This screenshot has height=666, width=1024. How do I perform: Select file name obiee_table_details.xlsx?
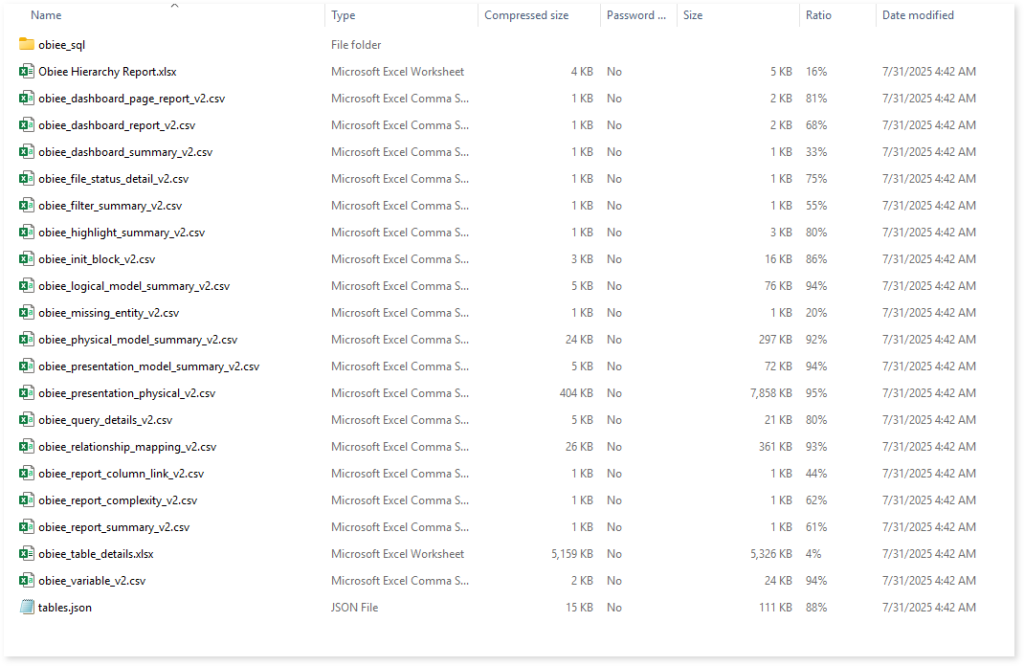click(x=96, y=554)
